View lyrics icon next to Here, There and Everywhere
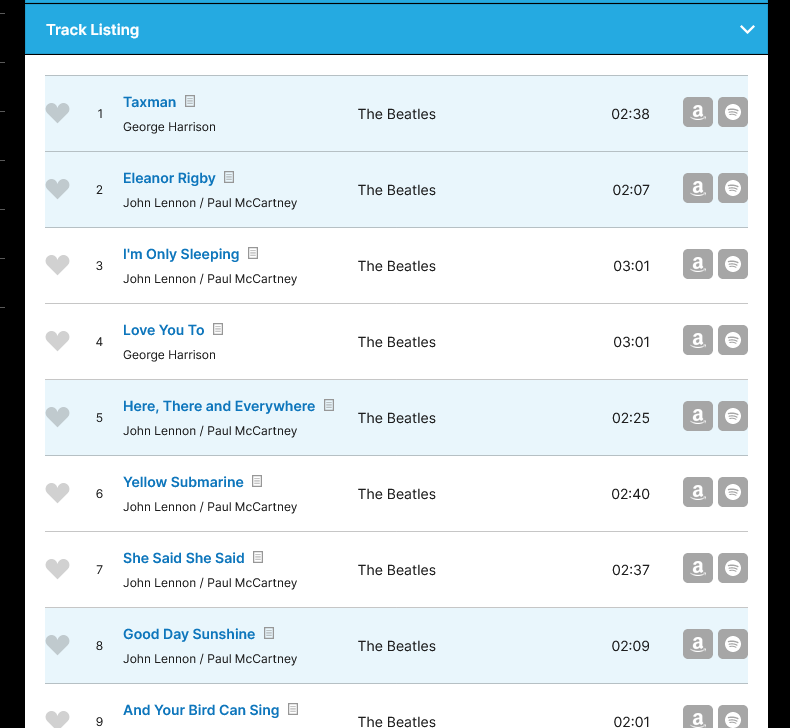Screen dimensions: 790x728 pyautogui.click(x=329, y=406)
